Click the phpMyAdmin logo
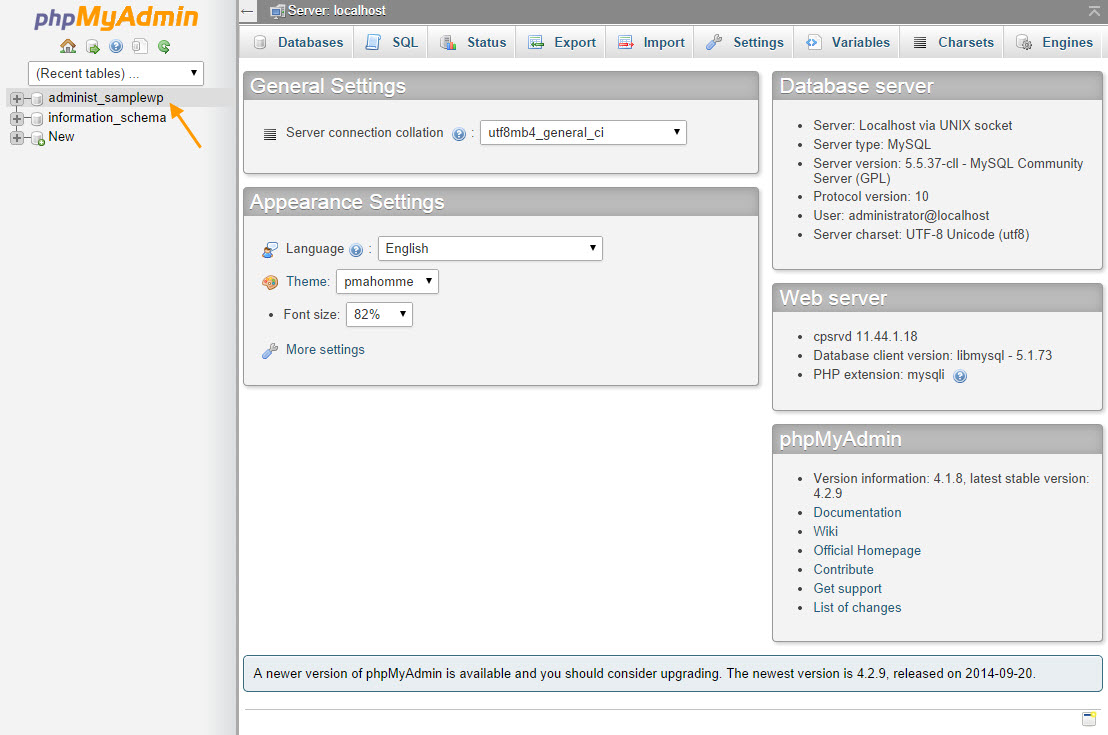 pyautogui.click(x=117, y=17)
